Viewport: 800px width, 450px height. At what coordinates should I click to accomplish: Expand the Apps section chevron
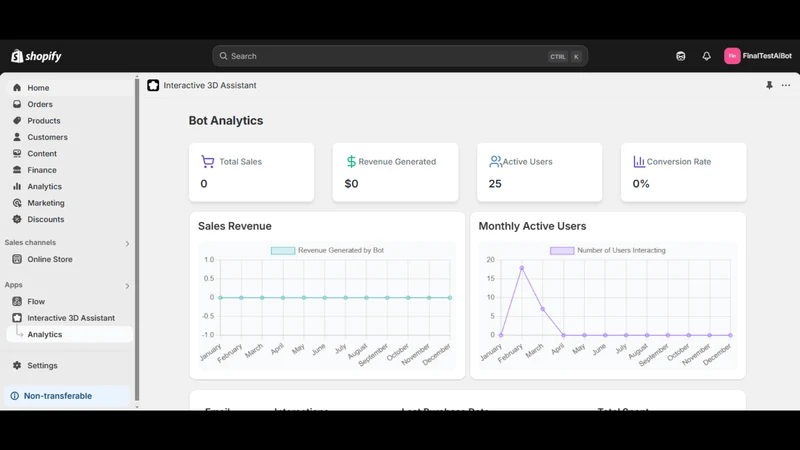(127, 286)
